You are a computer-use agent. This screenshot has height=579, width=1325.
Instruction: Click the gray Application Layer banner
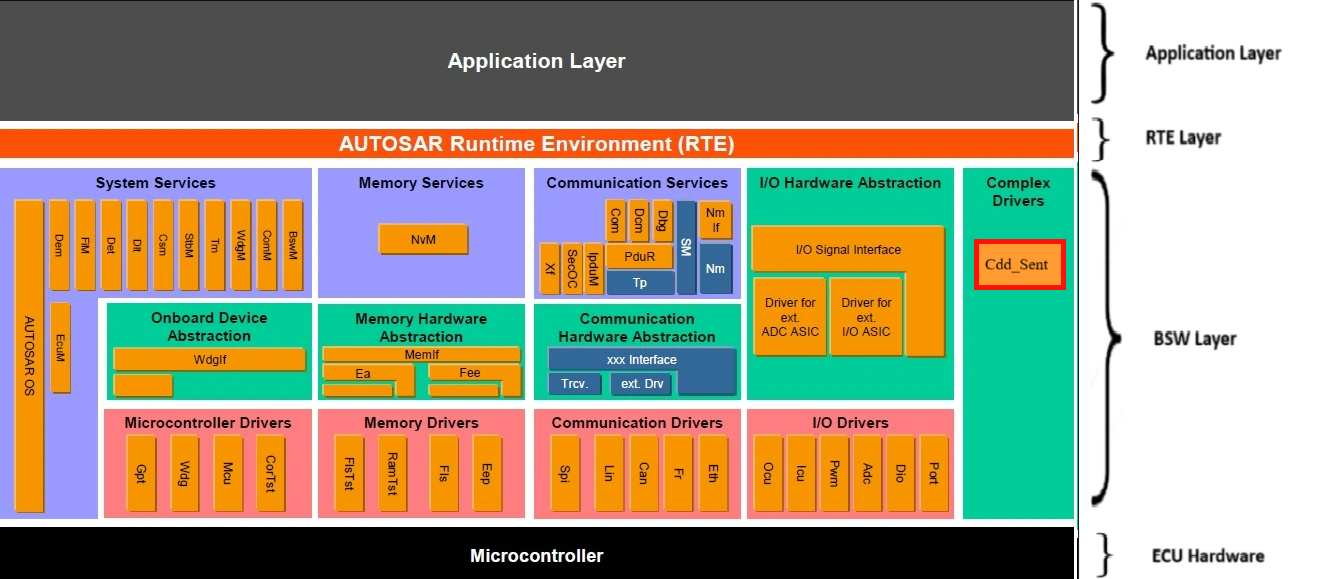pyautogui.click(x=537, y=61)
